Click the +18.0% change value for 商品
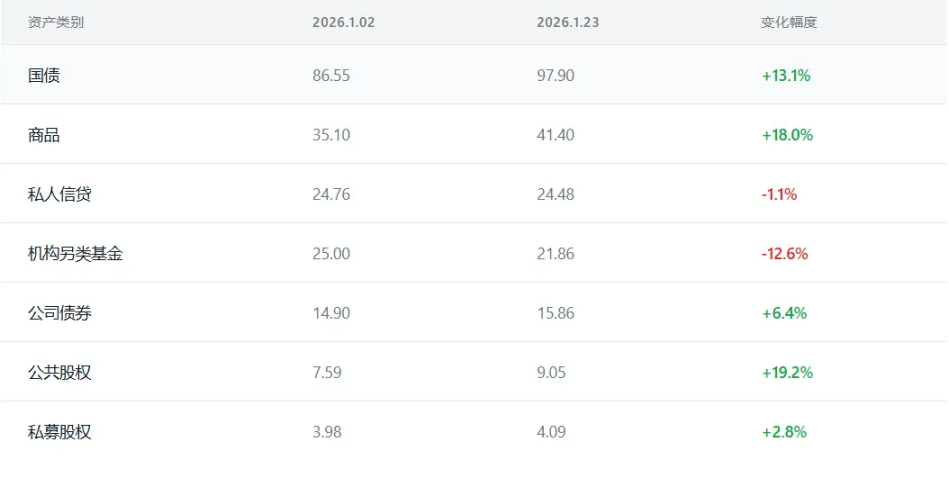 point(787,135)
